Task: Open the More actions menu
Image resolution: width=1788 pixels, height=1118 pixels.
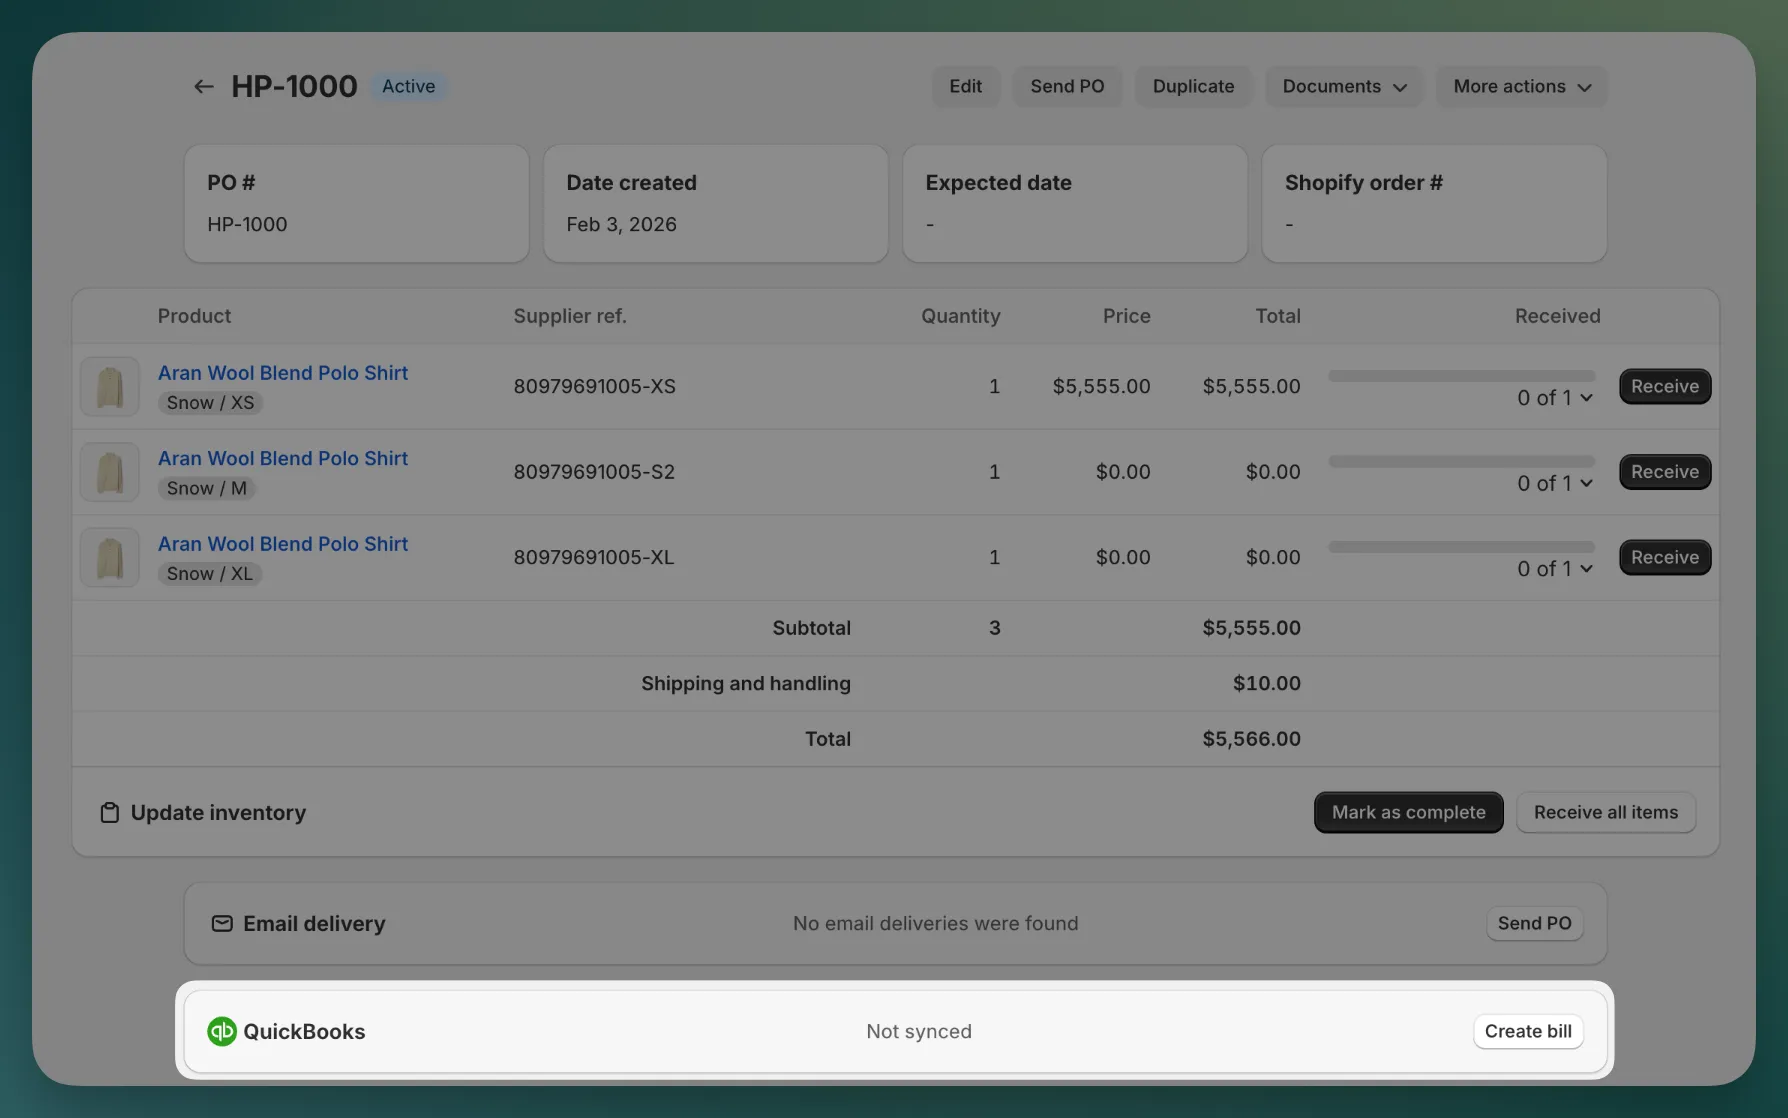Action: (x=1521, y=87)
